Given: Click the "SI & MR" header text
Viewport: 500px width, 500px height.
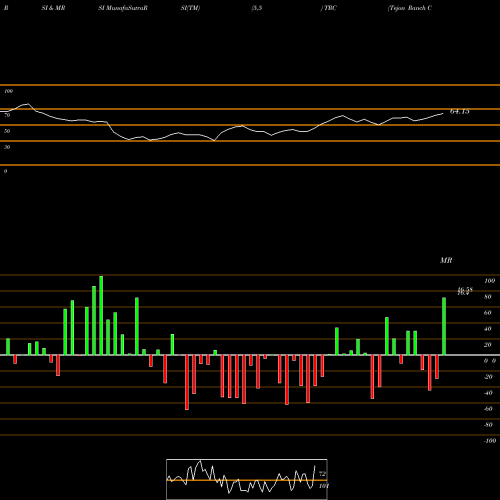Looking at the screenshot, I should tap(53, 8).
